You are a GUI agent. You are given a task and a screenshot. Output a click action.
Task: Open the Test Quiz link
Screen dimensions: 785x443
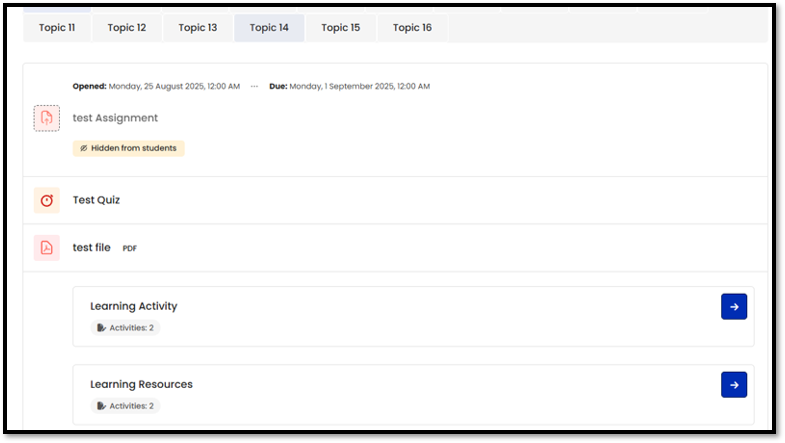click(96, 200)
